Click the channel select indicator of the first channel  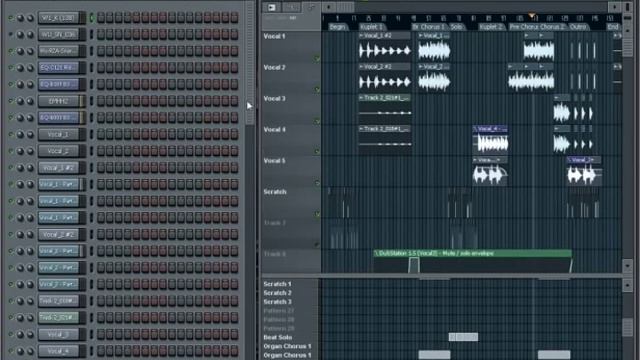(x=91, y=18)
